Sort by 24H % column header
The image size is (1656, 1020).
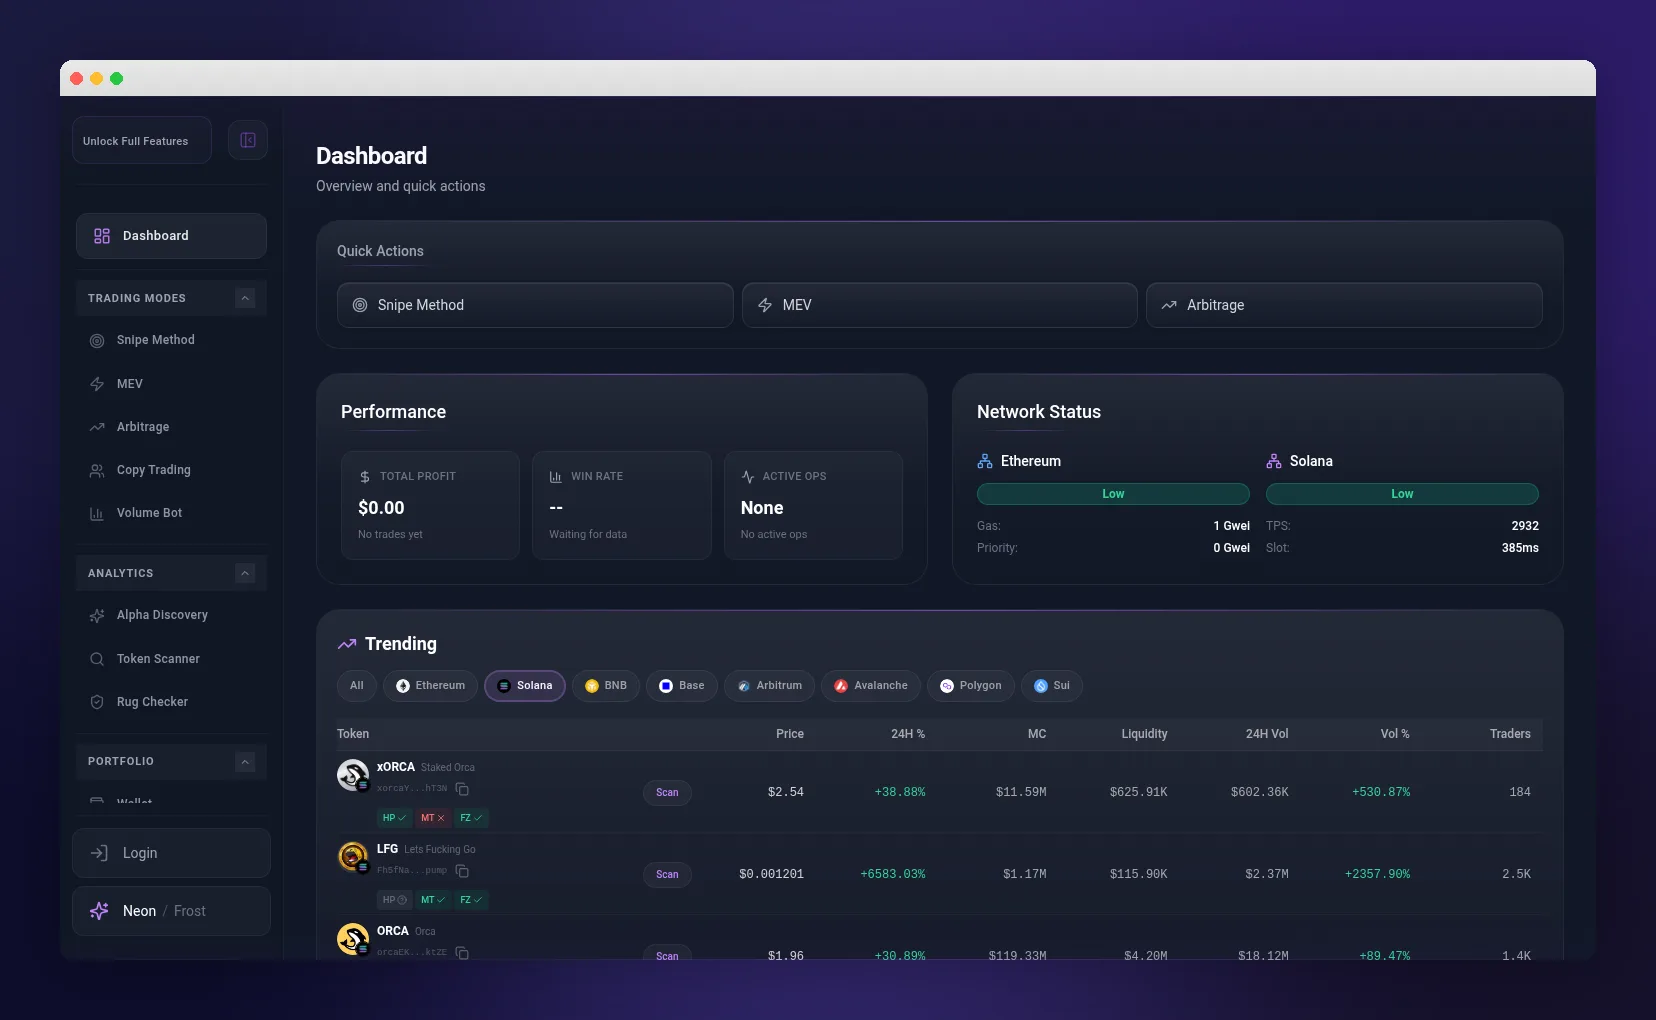[908, 734]
